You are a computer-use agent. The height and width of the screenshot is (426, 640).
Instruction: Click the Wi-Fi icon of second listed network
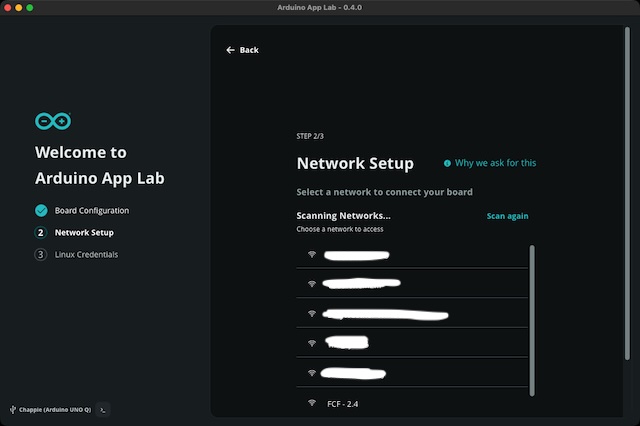[x=312, y=284]
